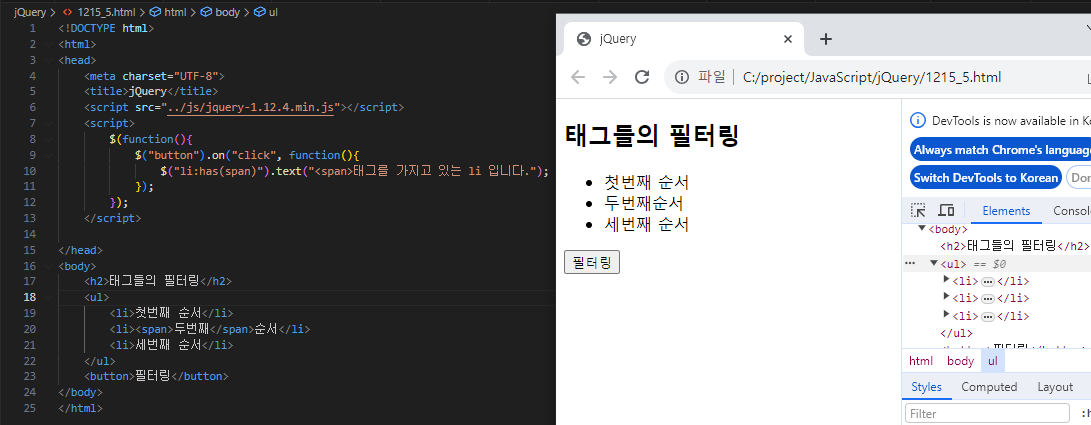Select body symbol in VS Code breadcrumb
This screenshot has width=1091, height=425.
pos(220,13)
